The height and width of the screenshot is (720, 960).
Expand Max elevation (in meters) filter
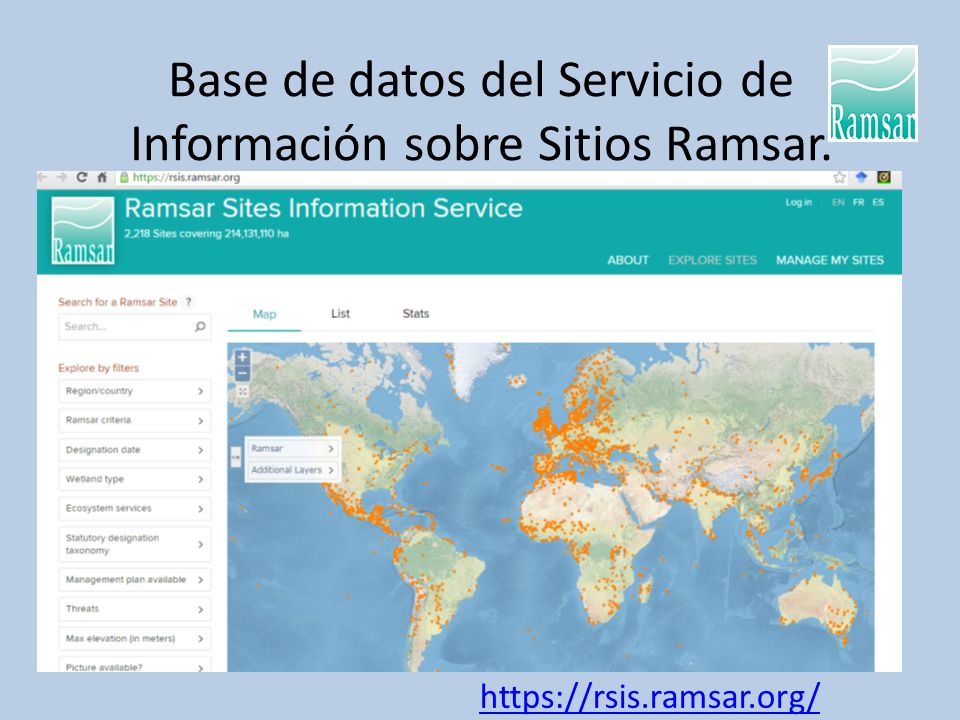coord(135,639)
